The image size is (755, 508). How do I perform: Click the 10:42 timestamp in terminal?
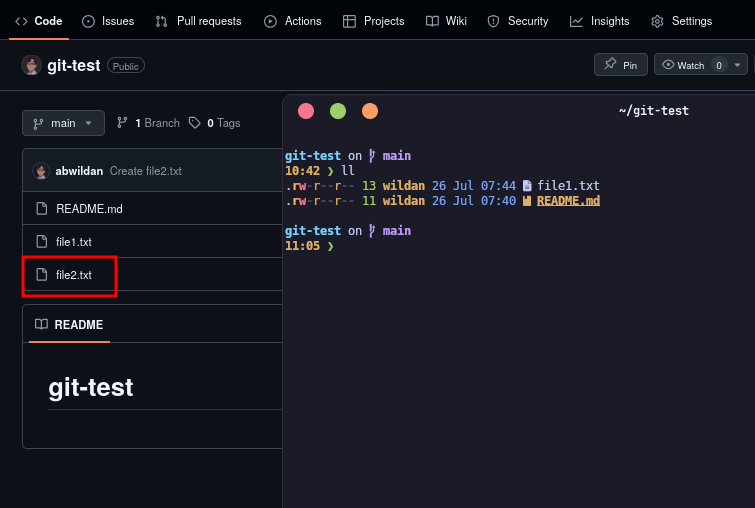[x=302, y=171]
